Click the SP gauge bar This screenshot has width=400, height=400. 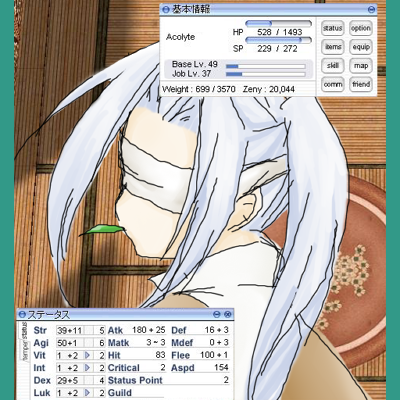coord(278,40)
